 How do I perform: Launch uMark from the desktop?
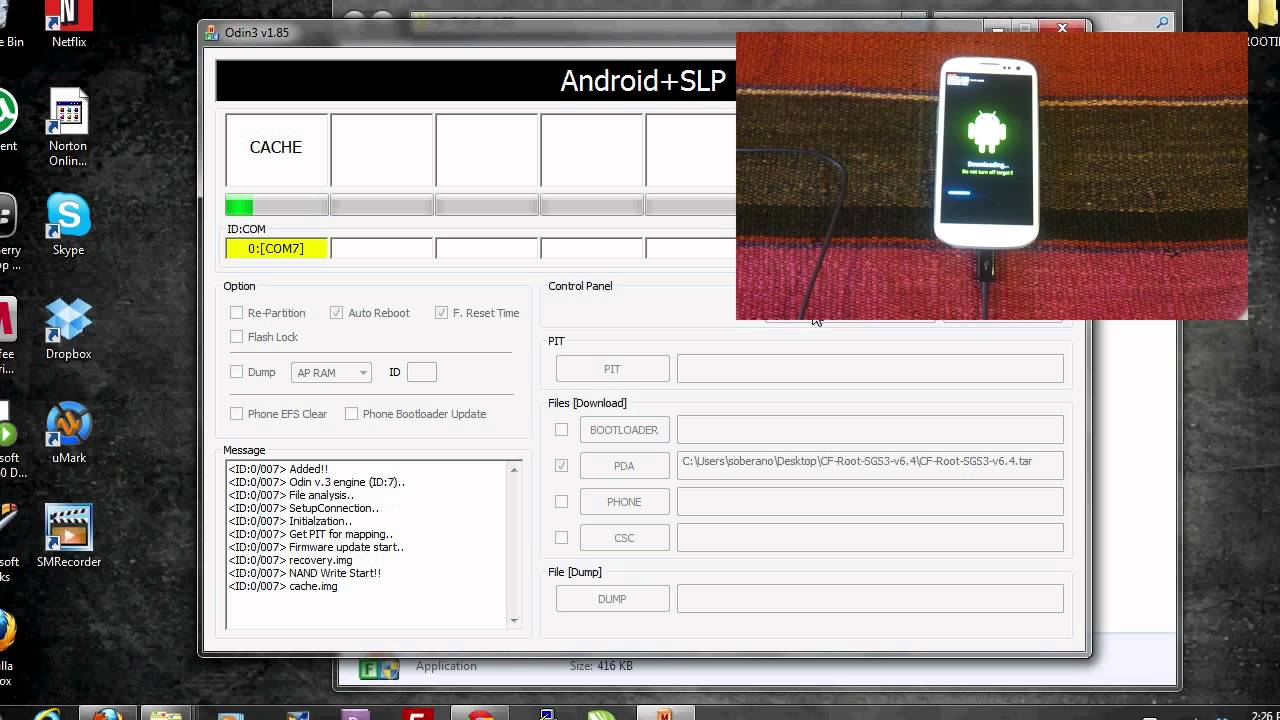coord(68,434)
